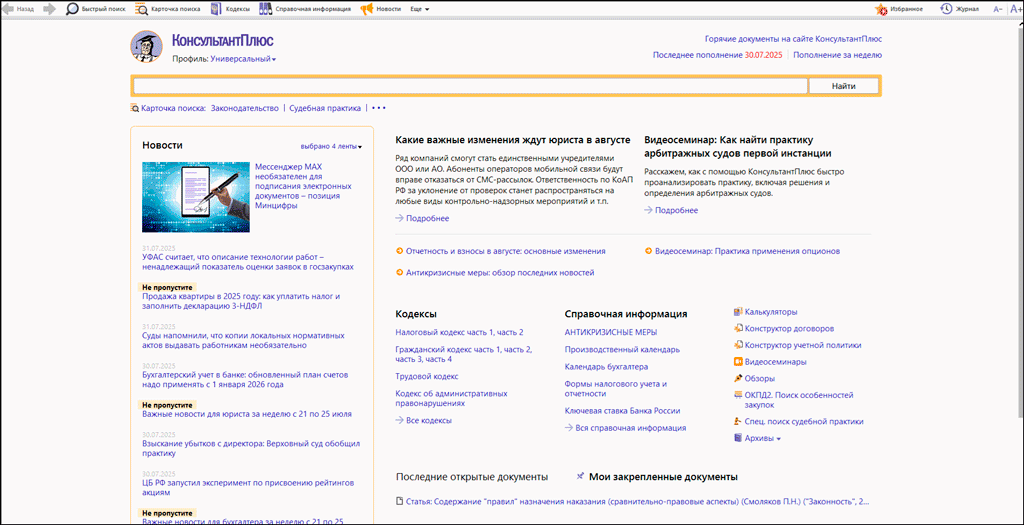This screenshot has width=1024, height=525.
Task: Open the three dots after Судебная практика
Action: click(x=379, y=108)
